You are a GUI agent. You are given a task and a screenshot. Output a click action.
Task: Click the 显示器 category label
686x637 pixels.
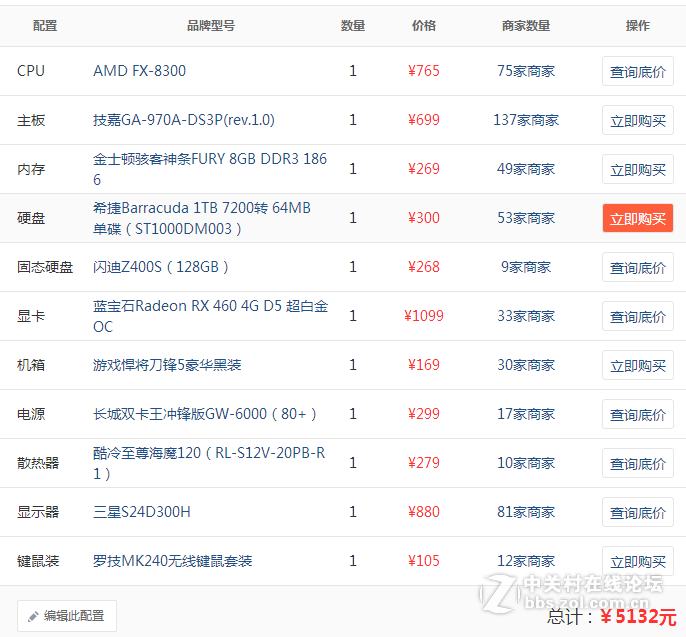(38, 512)
